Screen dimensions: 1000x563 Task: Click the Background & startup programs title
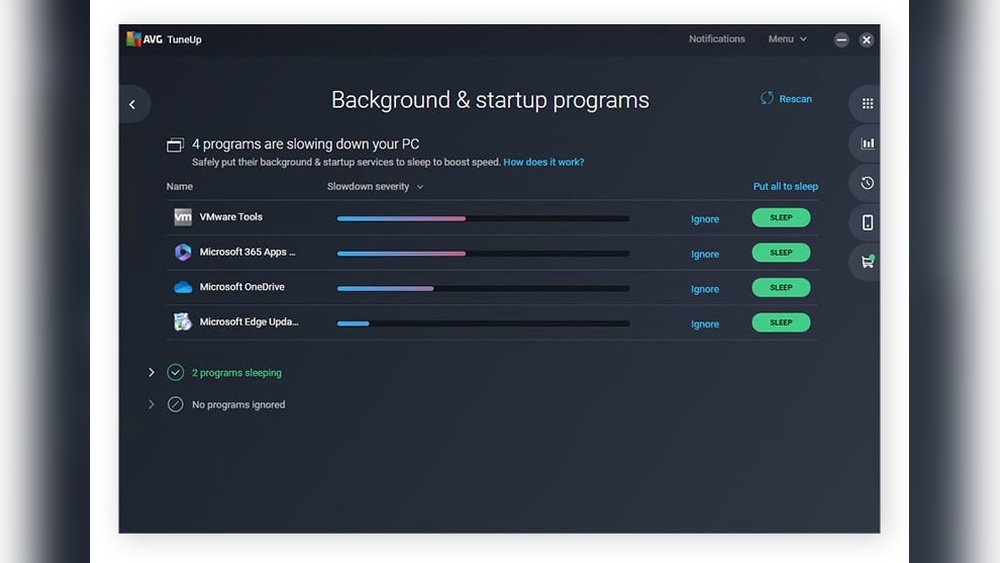tap(490, 100)
